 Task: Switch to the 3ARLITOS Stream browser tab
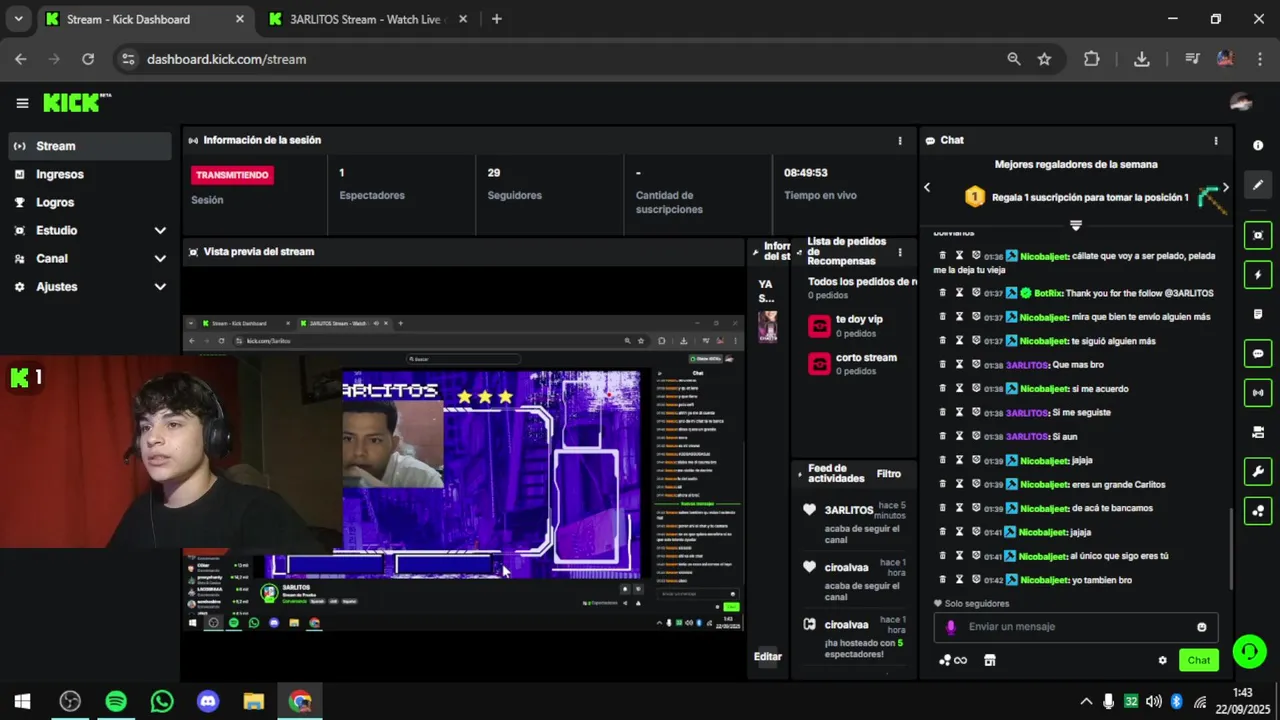(x=366, y=19)
